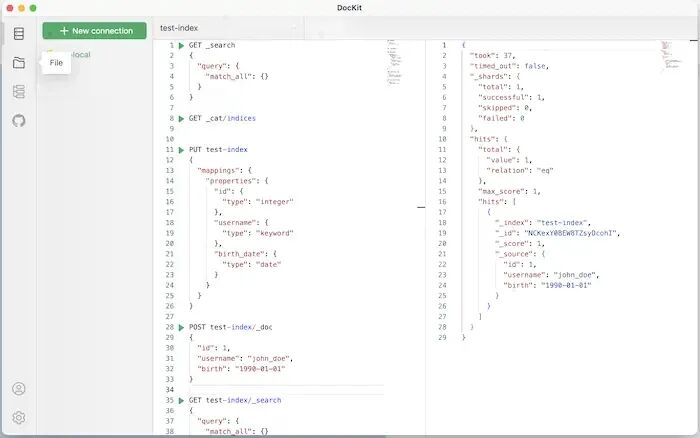
Task: Click the "POST test-index/_doc" text
Action: coord(230,327)
